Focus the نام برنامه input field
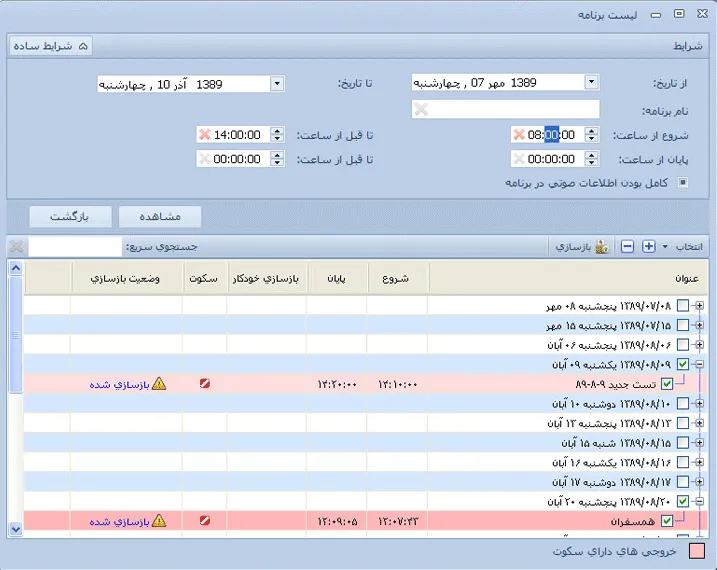 [505, 109]
